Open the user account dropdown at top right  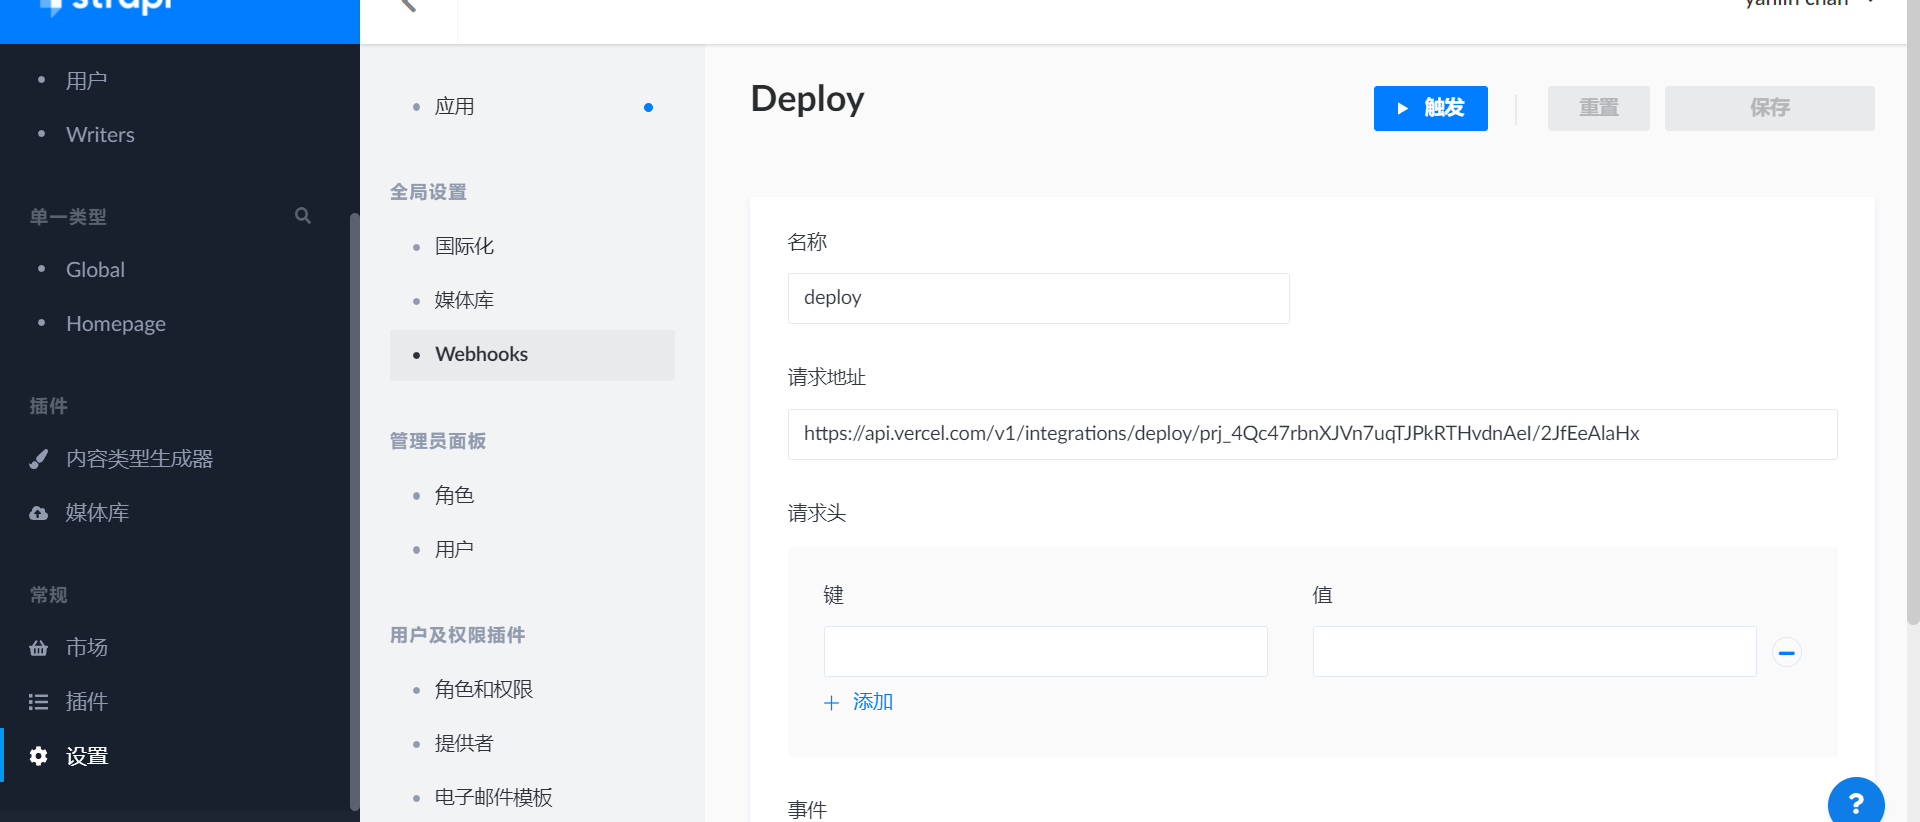tap(1810, 4)
